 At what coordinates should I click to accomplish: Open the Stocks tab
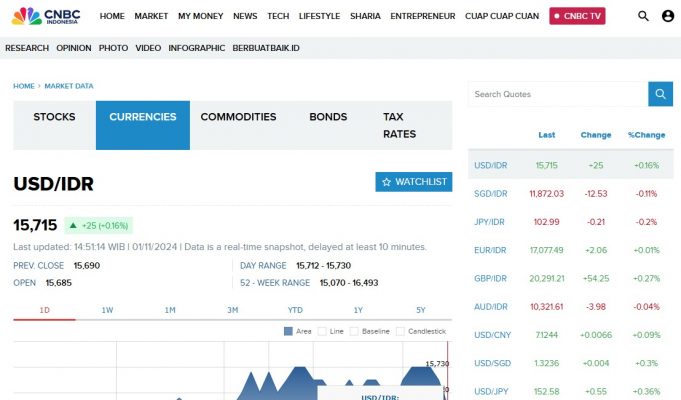(54, 117)
